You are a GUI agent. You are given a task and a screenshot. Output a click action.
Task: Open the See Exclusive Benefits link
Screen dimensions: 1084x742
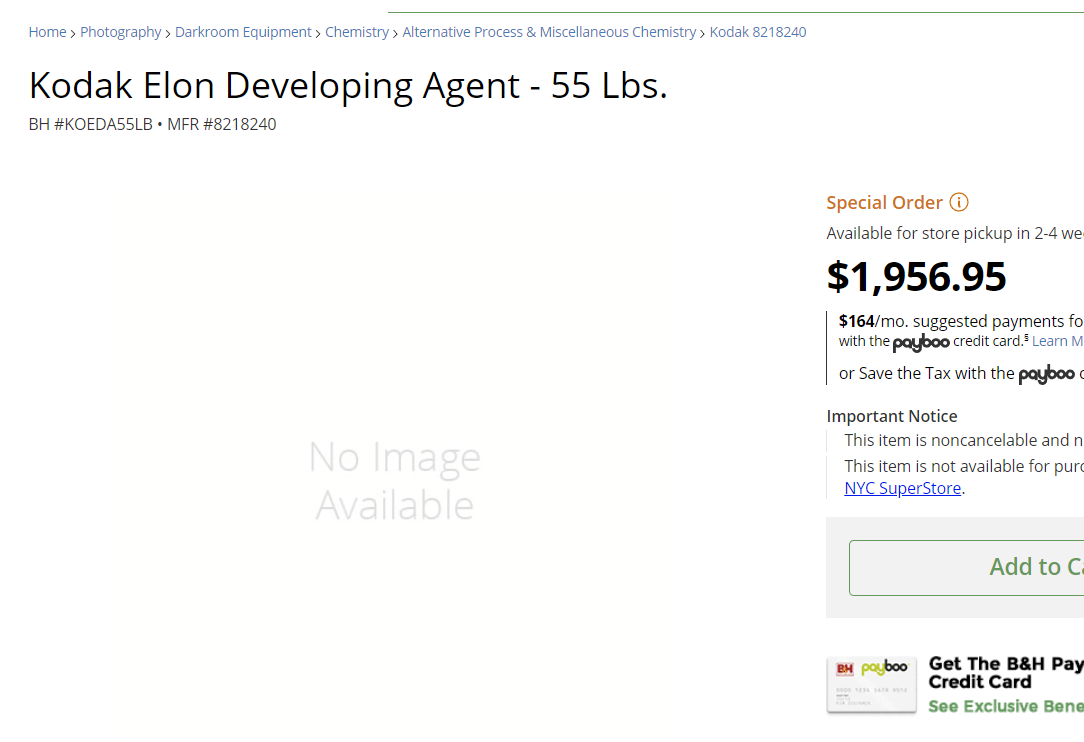[x=1005, y=706]
